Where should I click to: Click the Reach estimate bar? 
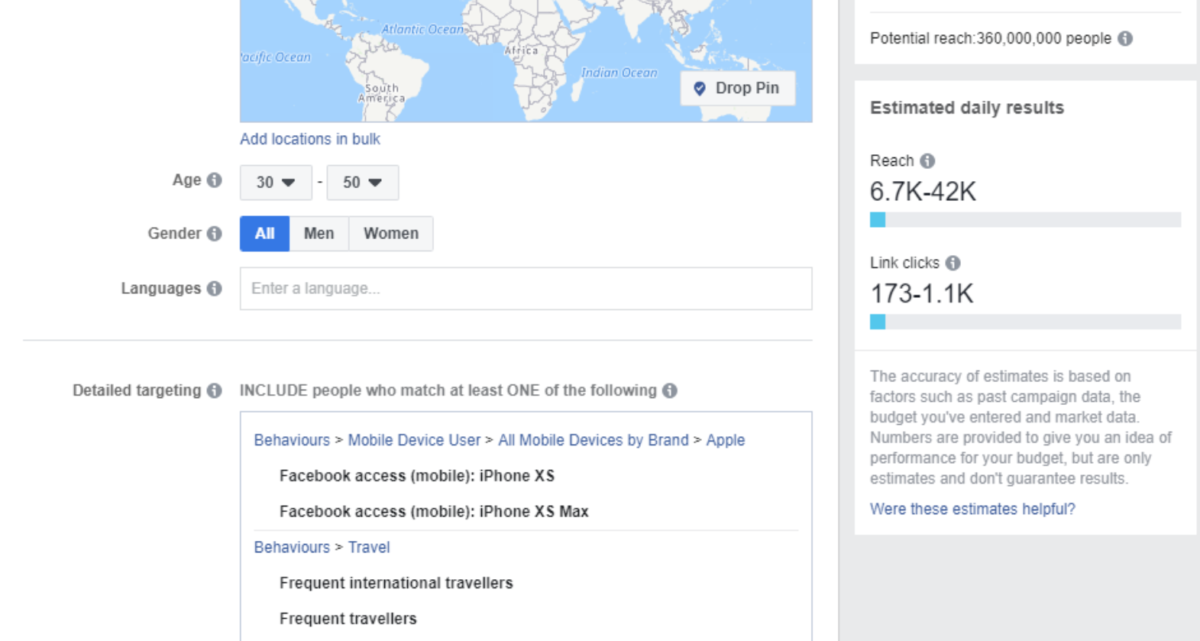(1025, 220)
